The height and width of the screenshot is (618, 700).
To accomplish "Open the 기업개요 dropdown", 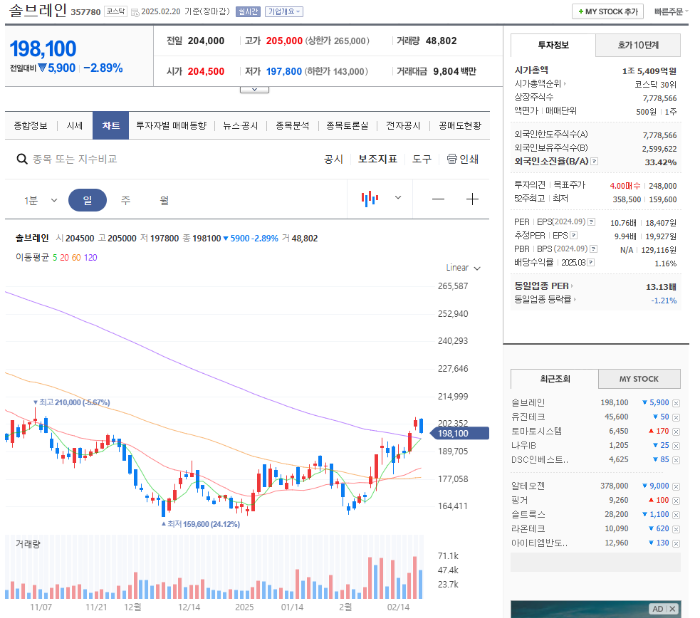I will (284, 12).
